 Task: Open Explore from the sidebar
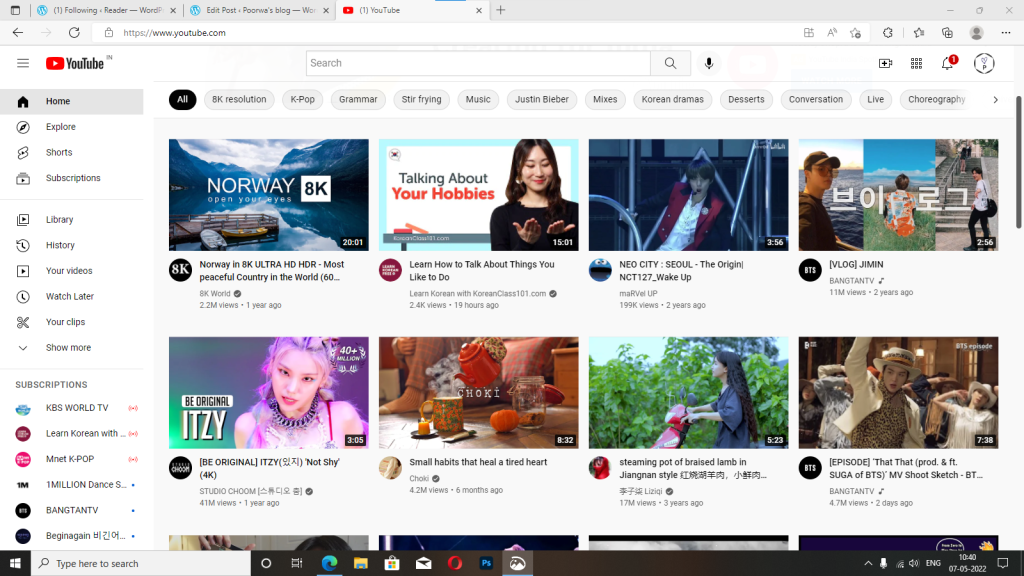coord(60,127)
